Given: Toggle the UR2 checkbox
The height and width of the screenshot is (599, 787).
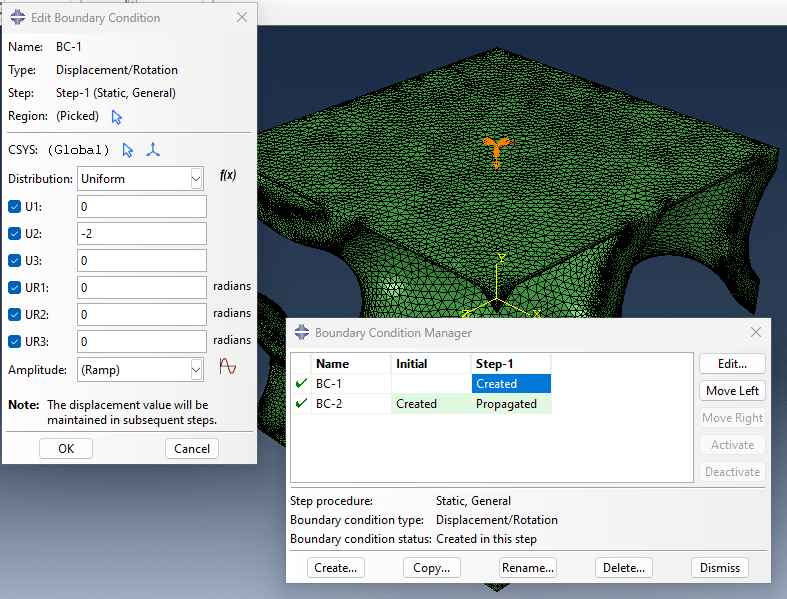Looking at the screenshot, I should click(x=15, y=315).
